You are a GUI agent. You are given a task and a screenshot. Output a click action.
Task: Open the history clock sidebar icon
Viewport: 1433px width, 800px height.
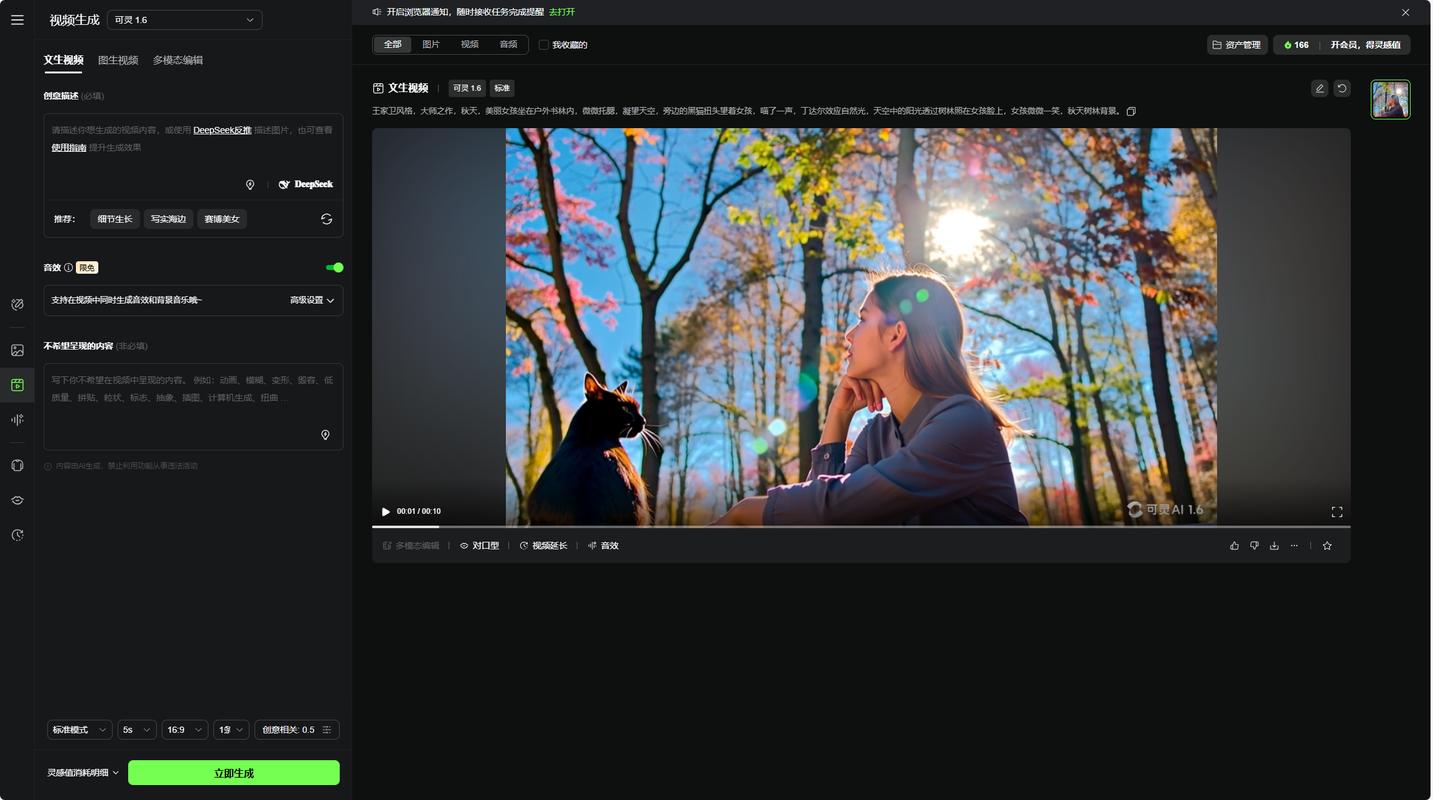17,535
